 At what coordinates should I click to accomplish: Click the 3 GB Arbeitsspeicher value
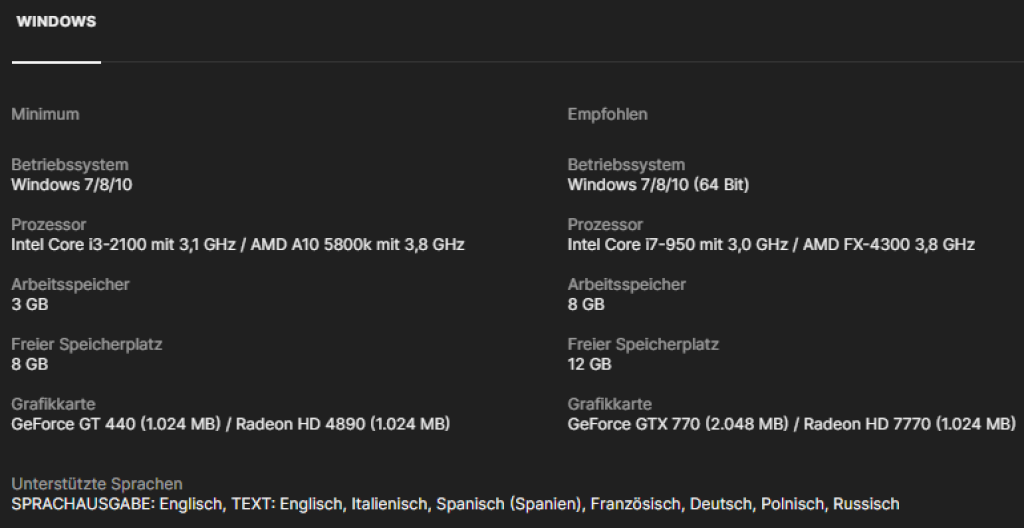point(30,304)
